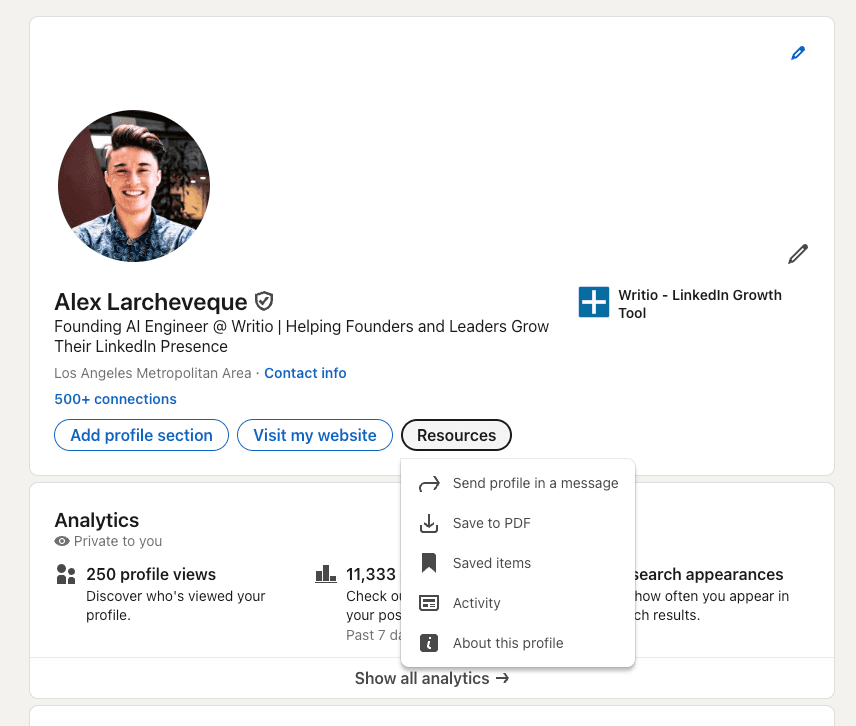The width and height of the screenshot is (856, 726).
Task: Click the Activity icon in the menu
Action: pyautogui.click(x=430, y=603)
